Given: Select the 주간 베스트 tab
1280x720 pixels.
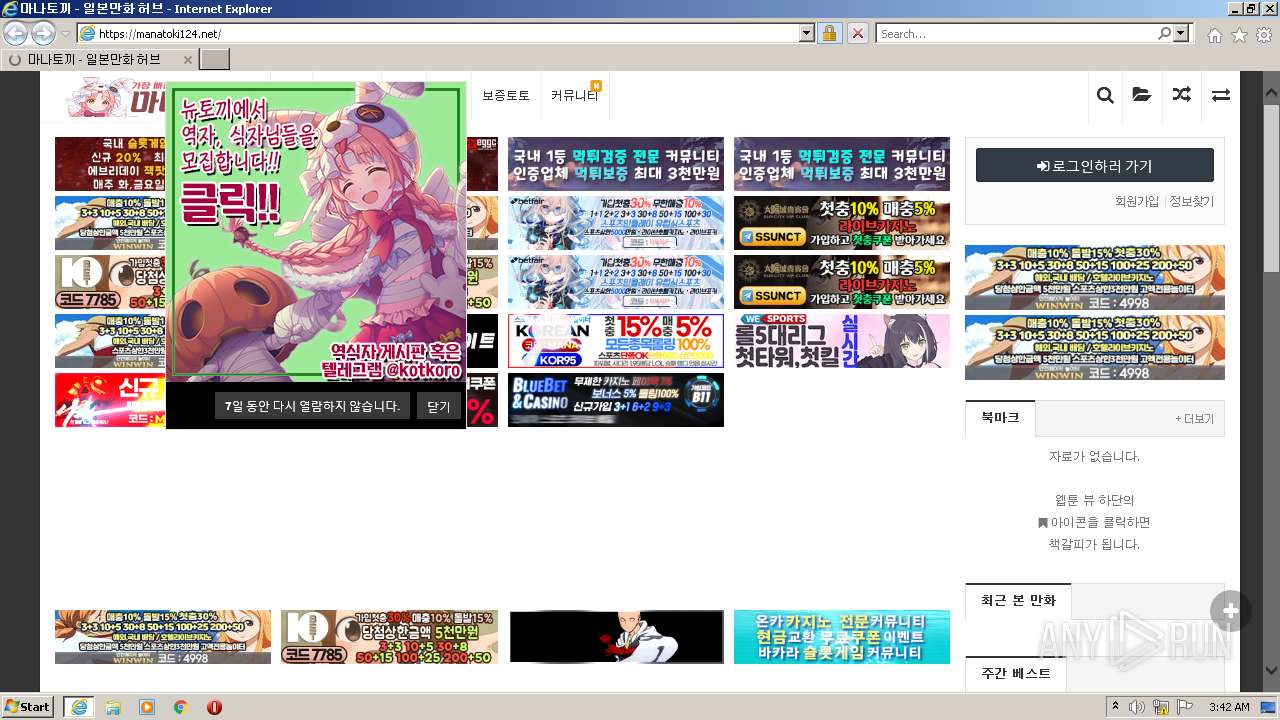Looking at the screenshot, I should click(x=1016, y=673).
